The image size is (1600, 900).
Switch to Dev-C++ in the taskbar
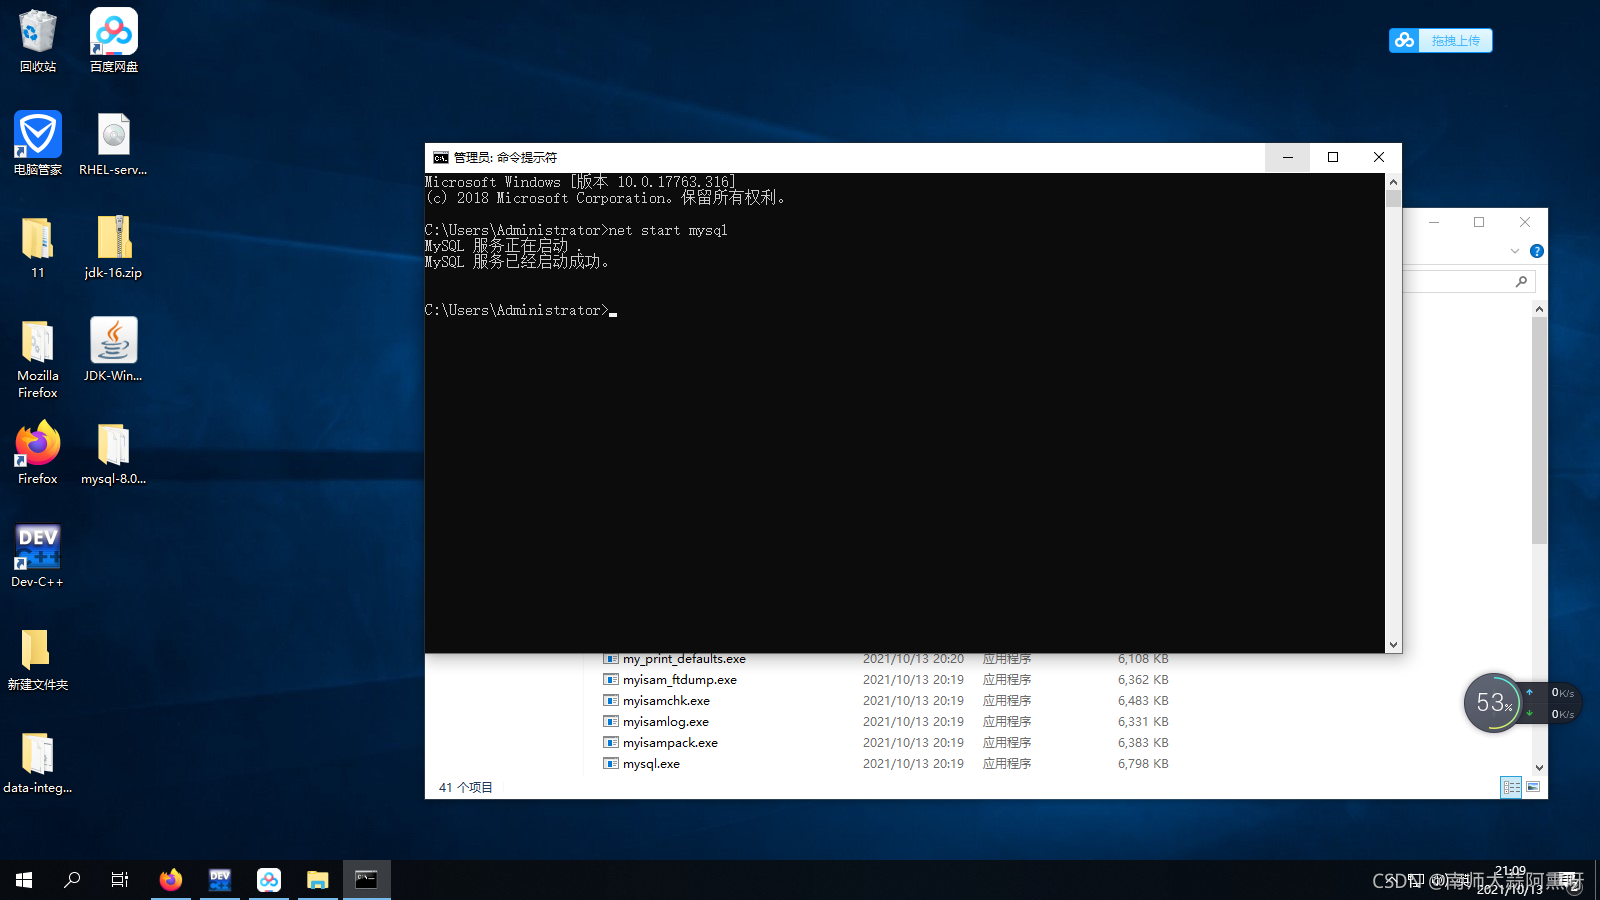pyautogui.click(x=220, y=880)
